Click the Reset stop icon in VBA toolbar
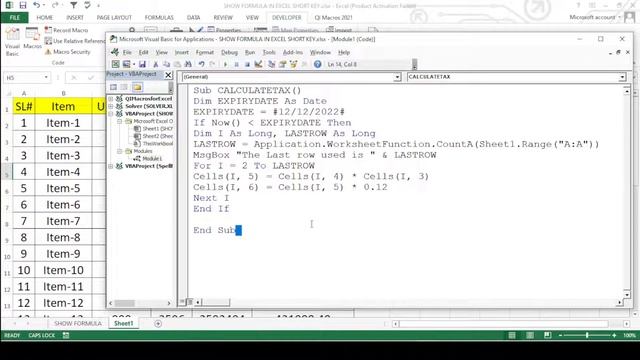Image resolution: width=640 pixels, height=360 pixels. click(247, 64)
